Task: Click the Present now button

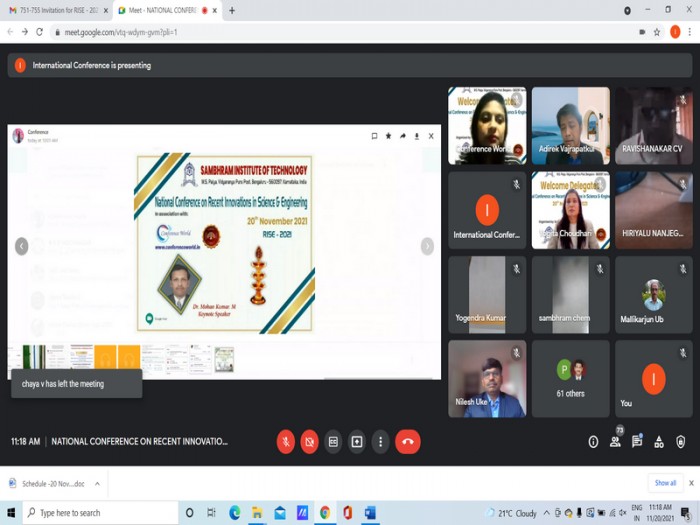Action: point(357,441)
